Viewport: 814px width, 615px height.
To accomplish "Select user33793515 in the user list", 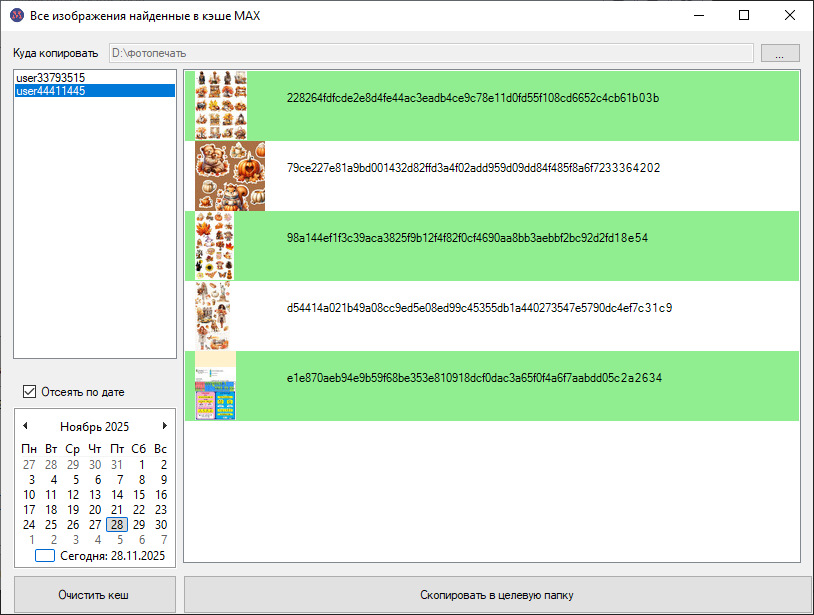I will [x=50, y=77].
